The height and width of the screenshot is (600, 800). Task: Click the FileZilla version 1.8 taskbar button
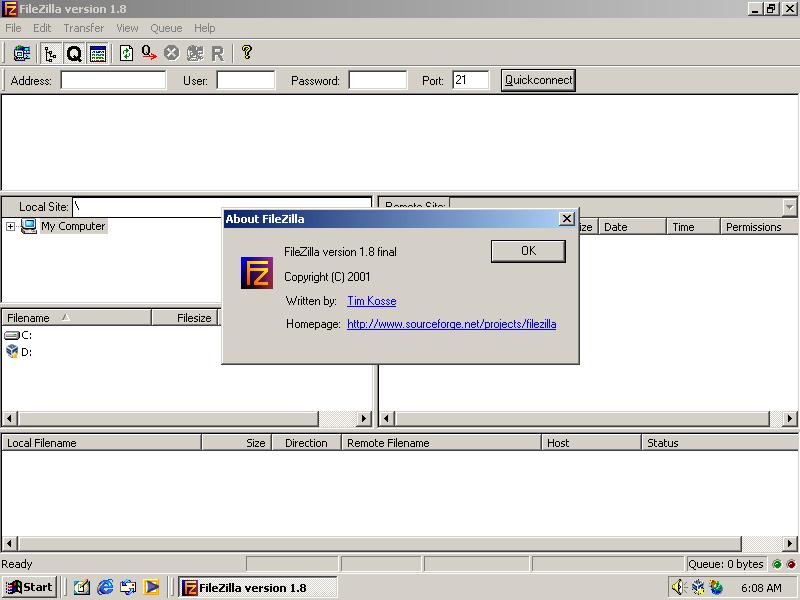pos(258,588)
